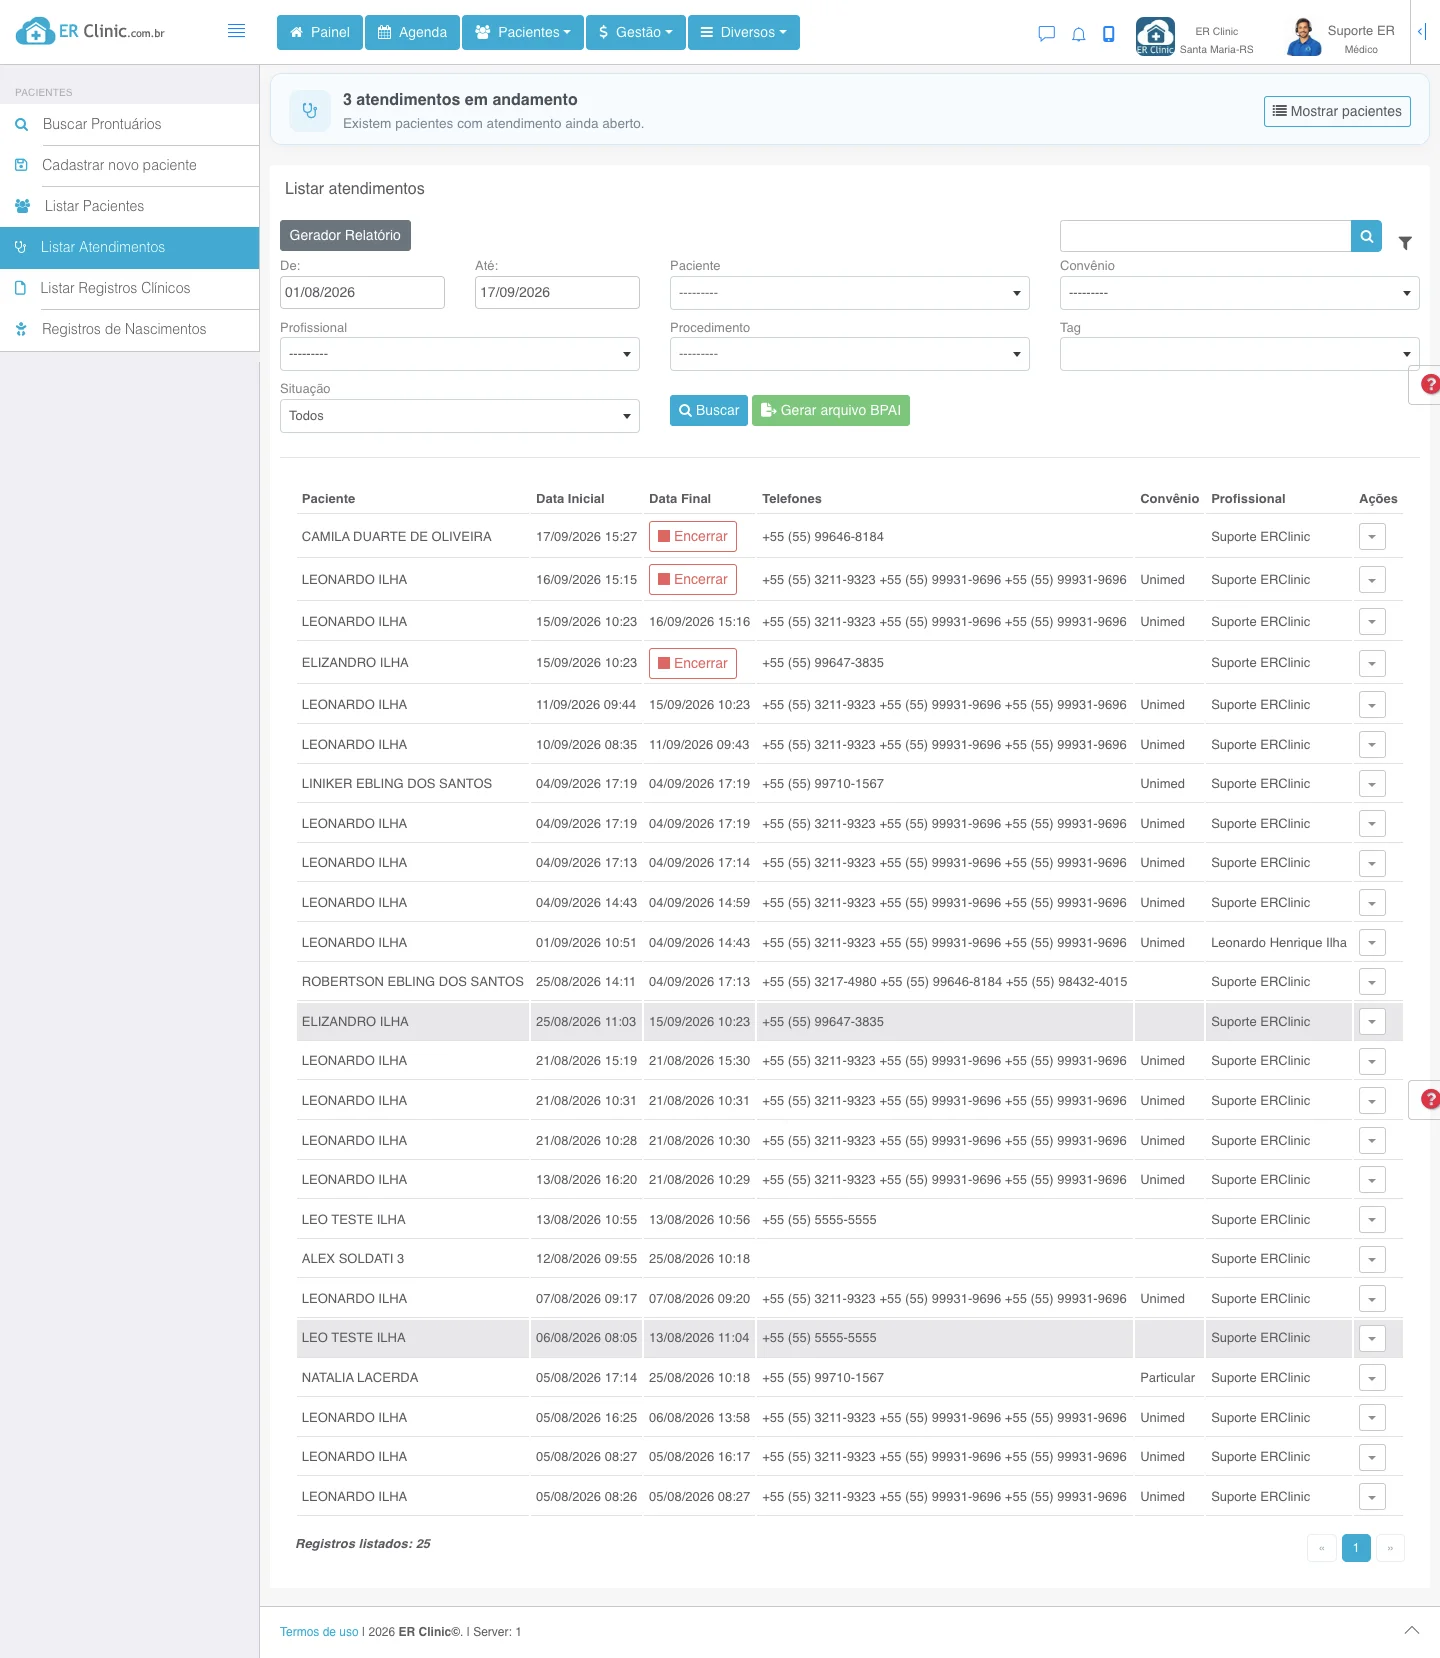This screenshot has width=1440, height=1658.
Task: Click the upper red help question icon
Action: pos(1431,384)
